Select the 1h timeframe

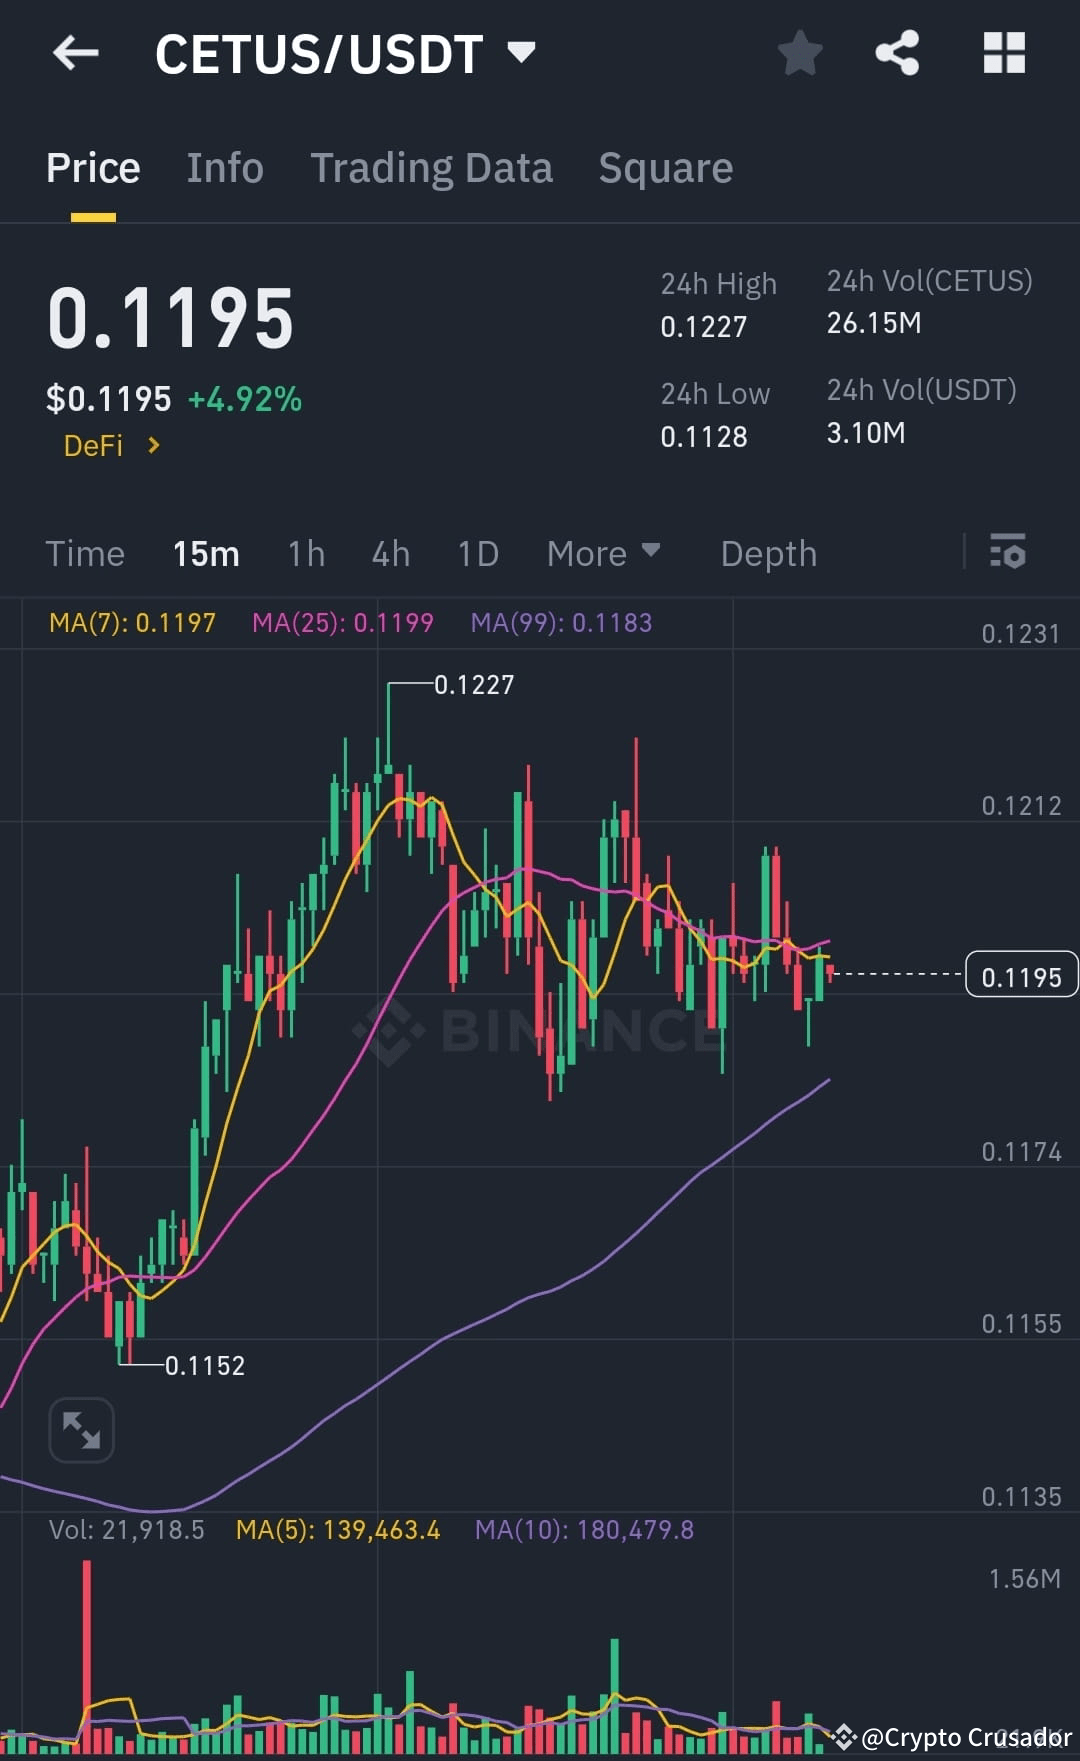(305, 553)
